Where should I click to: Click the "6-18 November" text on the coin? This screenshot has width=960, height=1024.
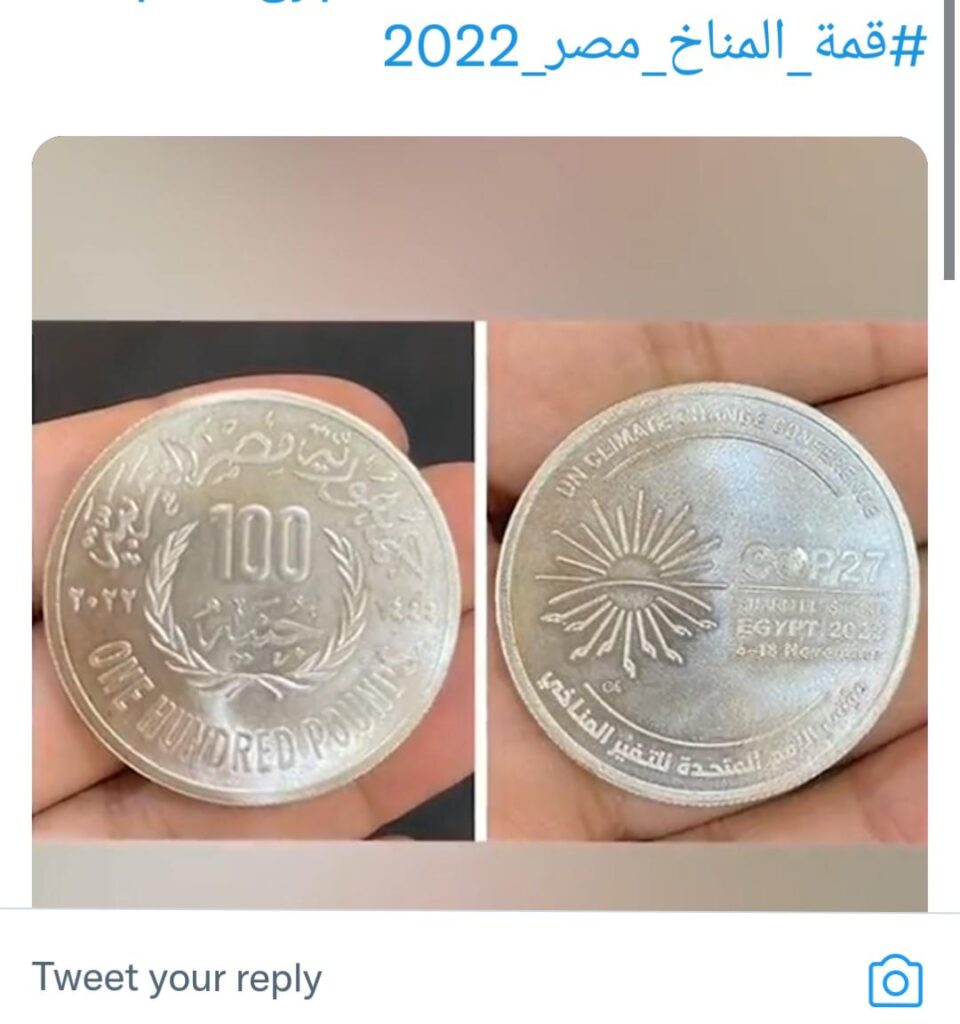click(807, 651)
